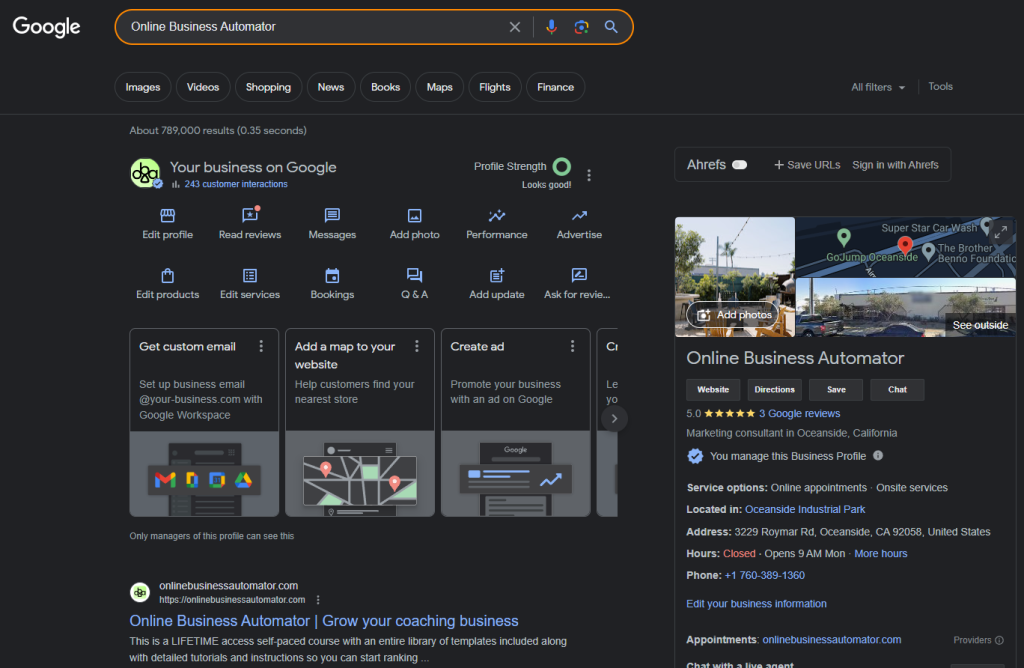Go to Google homepage logo
Viewport: 1024px width, 668px height.
[x=46, y=27]
